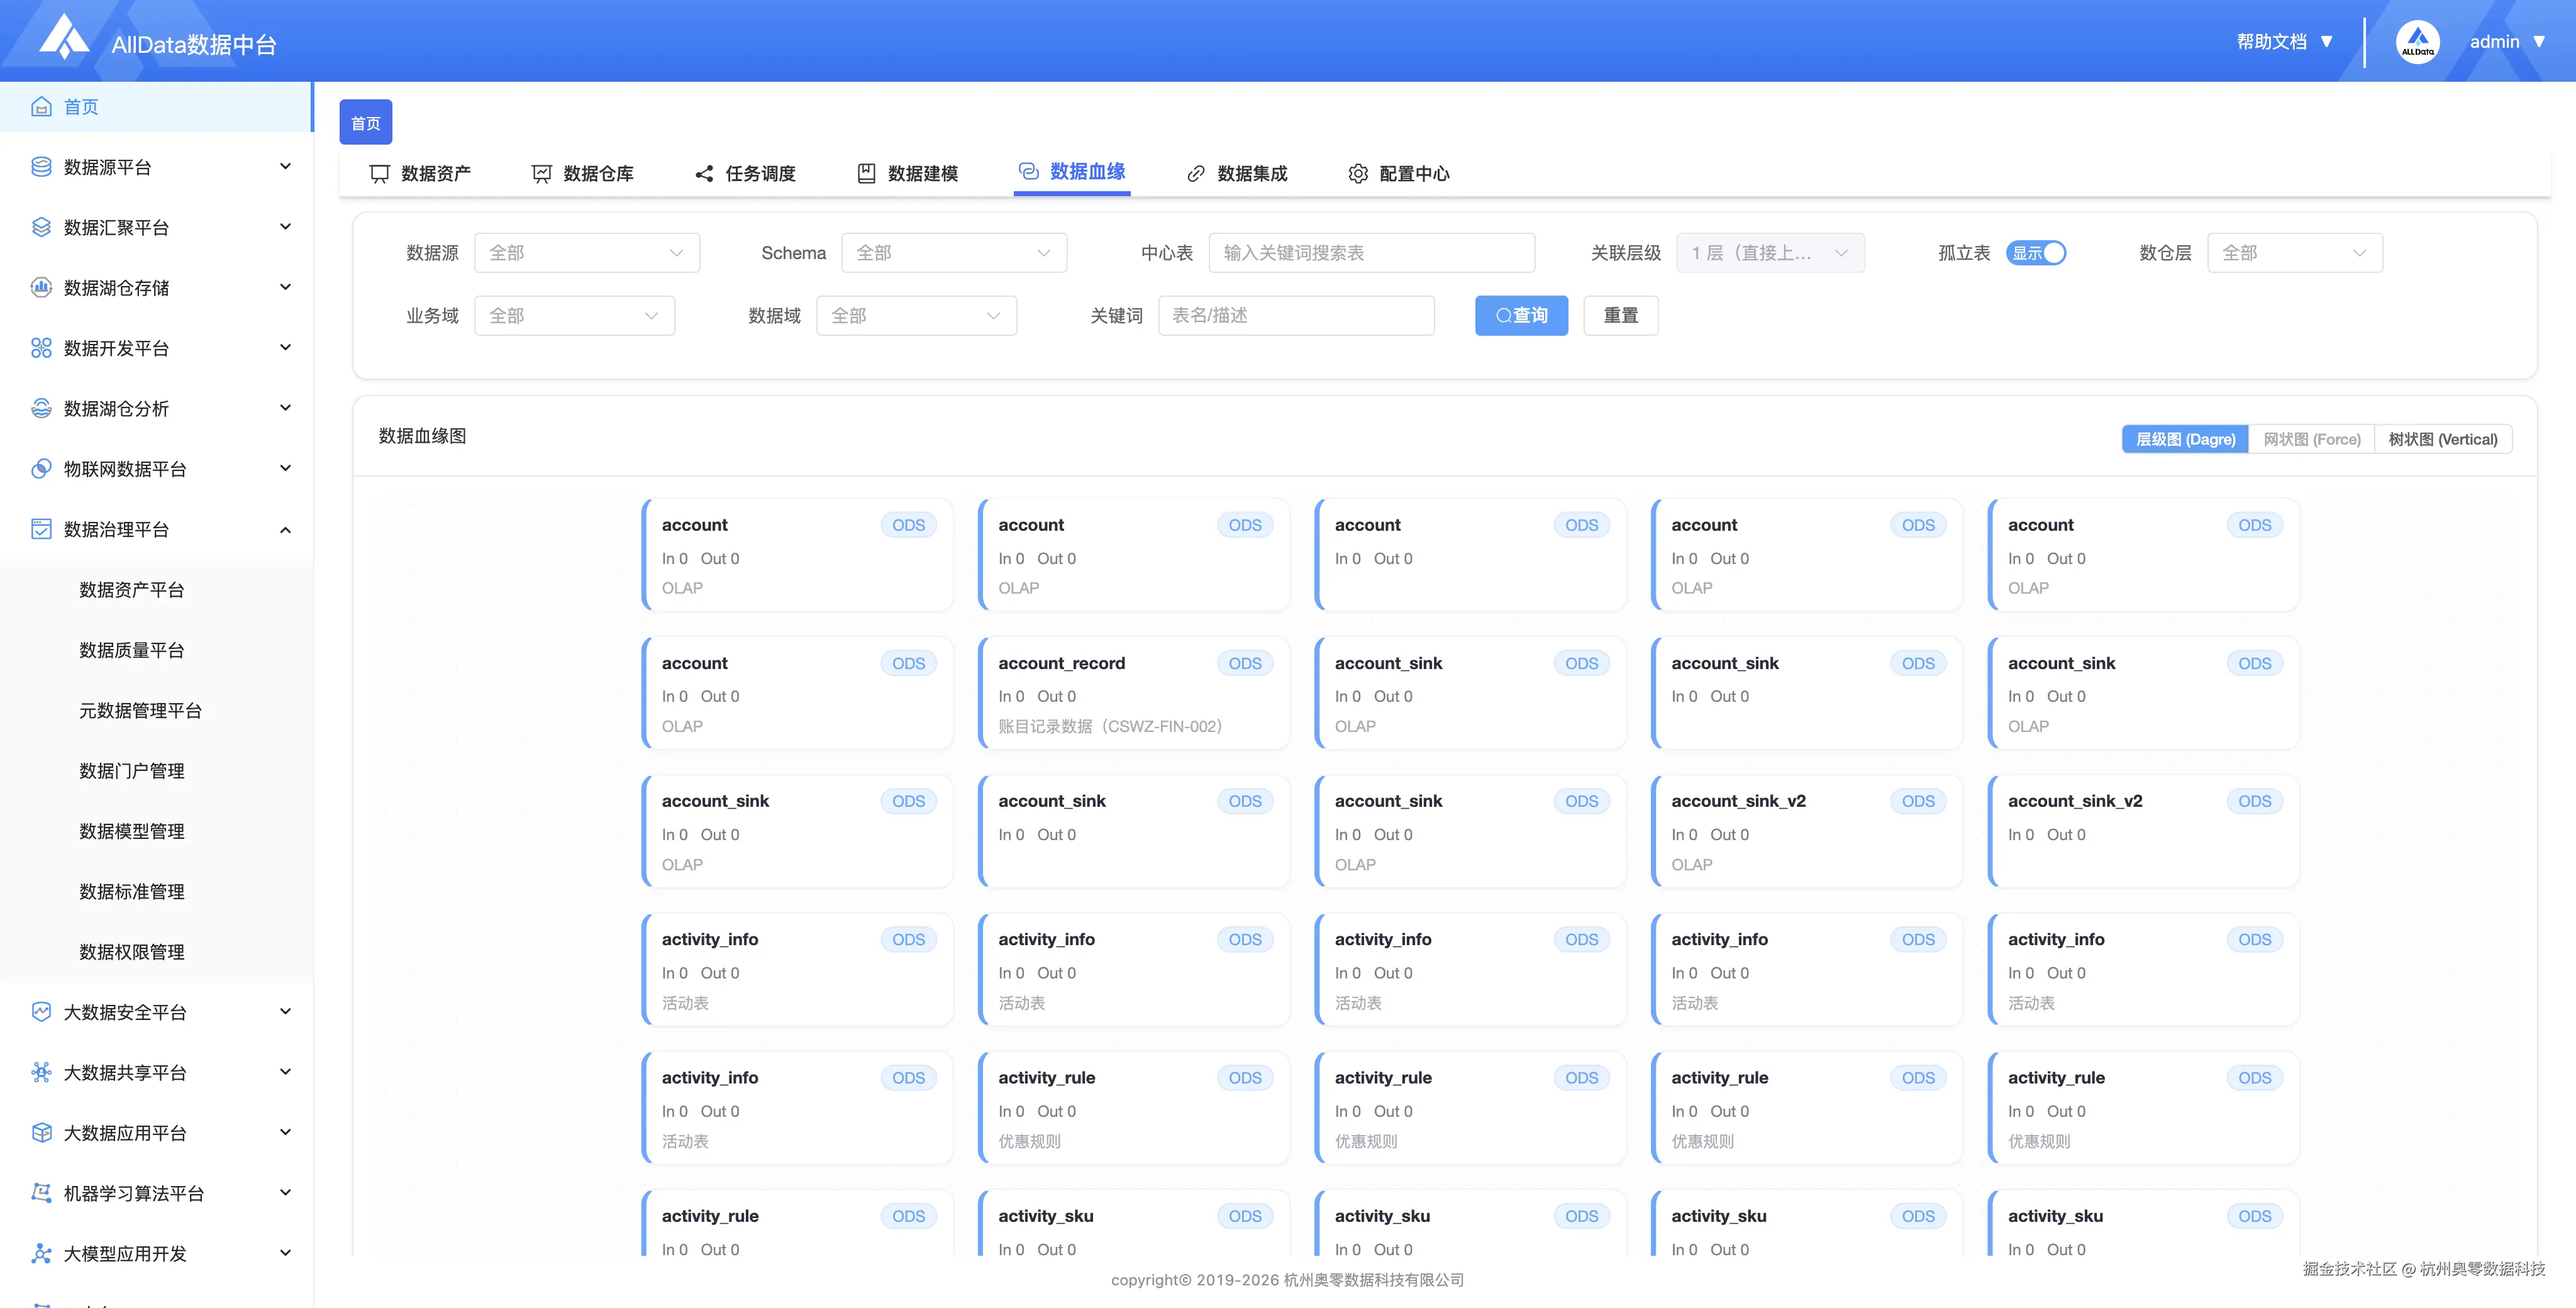2576x1308 pixels.
Task: Expand the 帮助文档 menu arrow
Action: [x=2326, y=42]
